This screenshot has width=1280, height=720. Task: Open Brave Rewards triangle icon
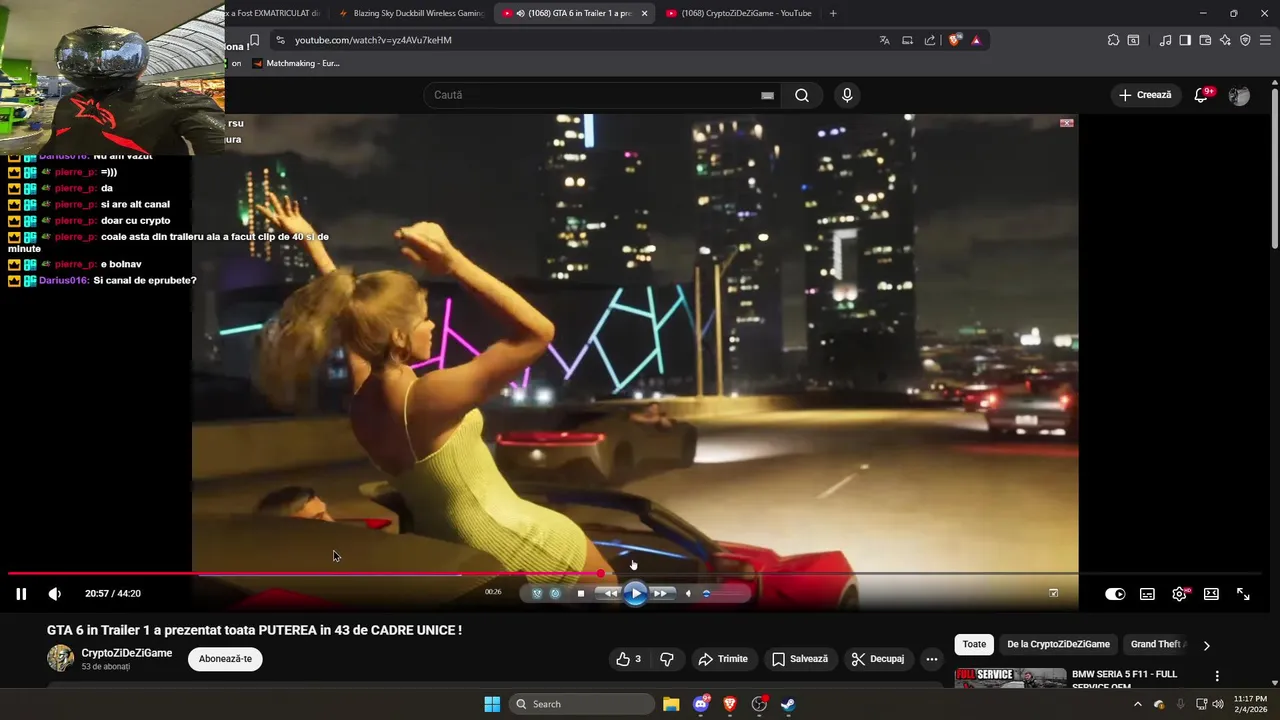point(976,40)
